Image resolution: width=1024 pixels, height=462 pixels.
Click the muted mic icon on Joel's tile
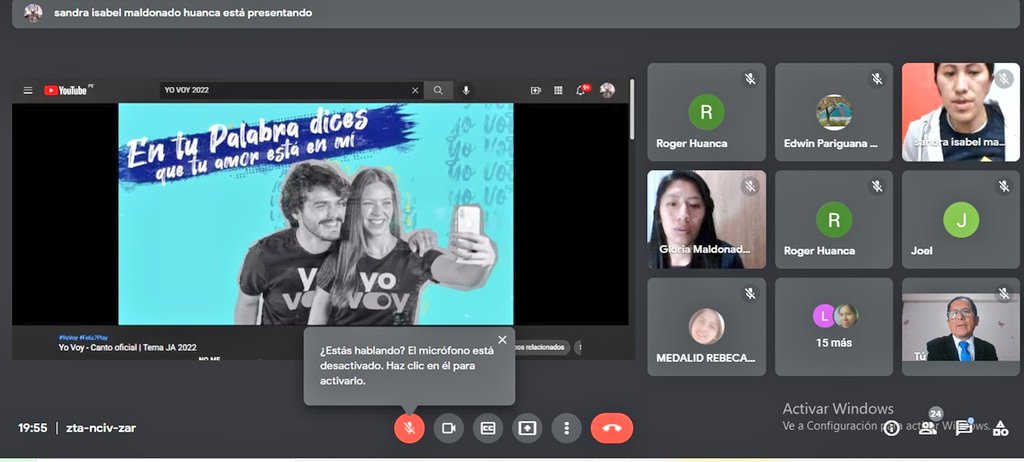(1004, 187)
